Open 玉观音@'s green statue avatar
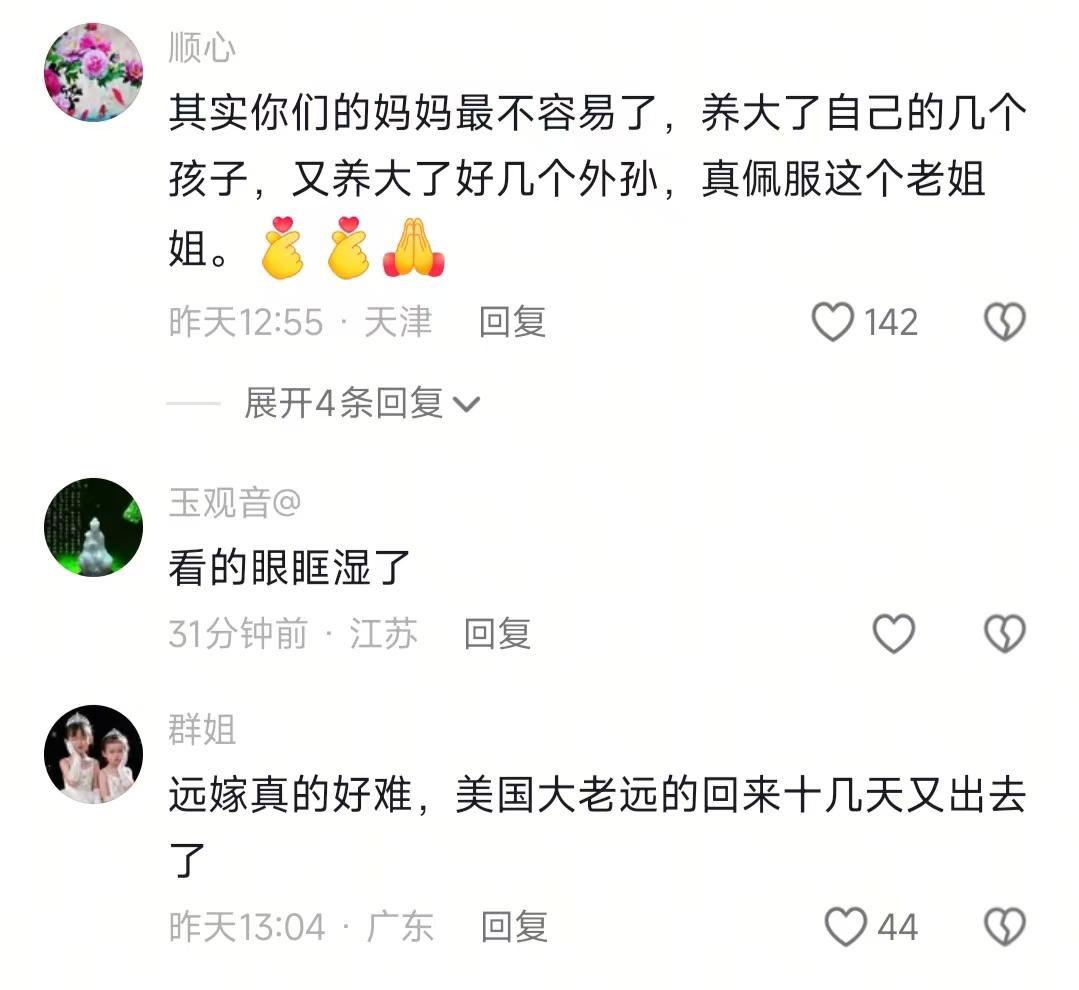The height and width of the screenshot is (990, 1079). pyautogui.click(x=94, y=527)
